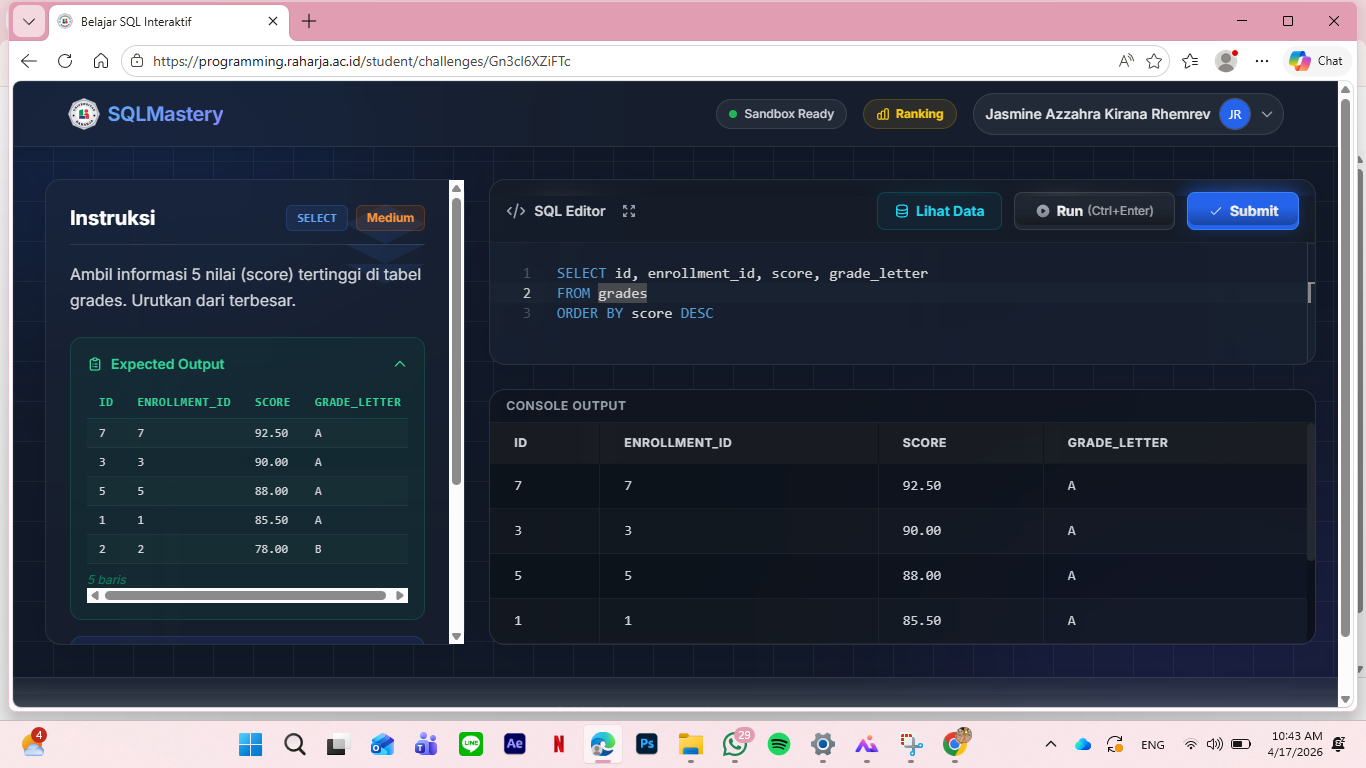
Task: Expand the SQL Editor to fullscreen
Action: pyautogui.click(x=629, y=211)
